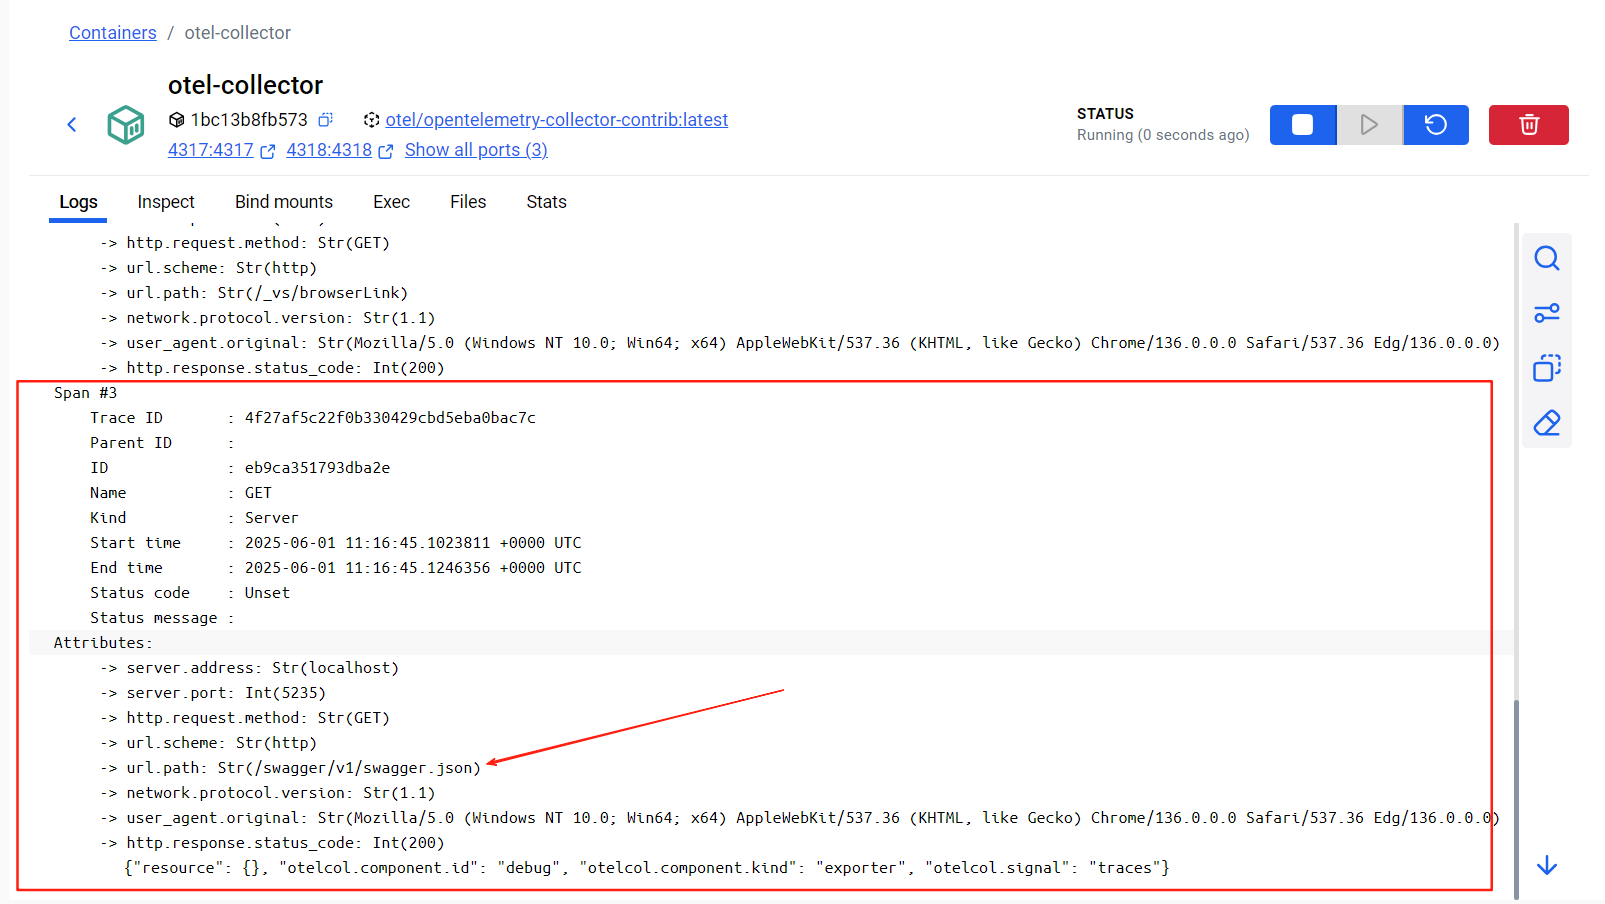Open the Containers breadcrumb link
The height and width of the screenshot is (904, 1605).
[113, 33]
